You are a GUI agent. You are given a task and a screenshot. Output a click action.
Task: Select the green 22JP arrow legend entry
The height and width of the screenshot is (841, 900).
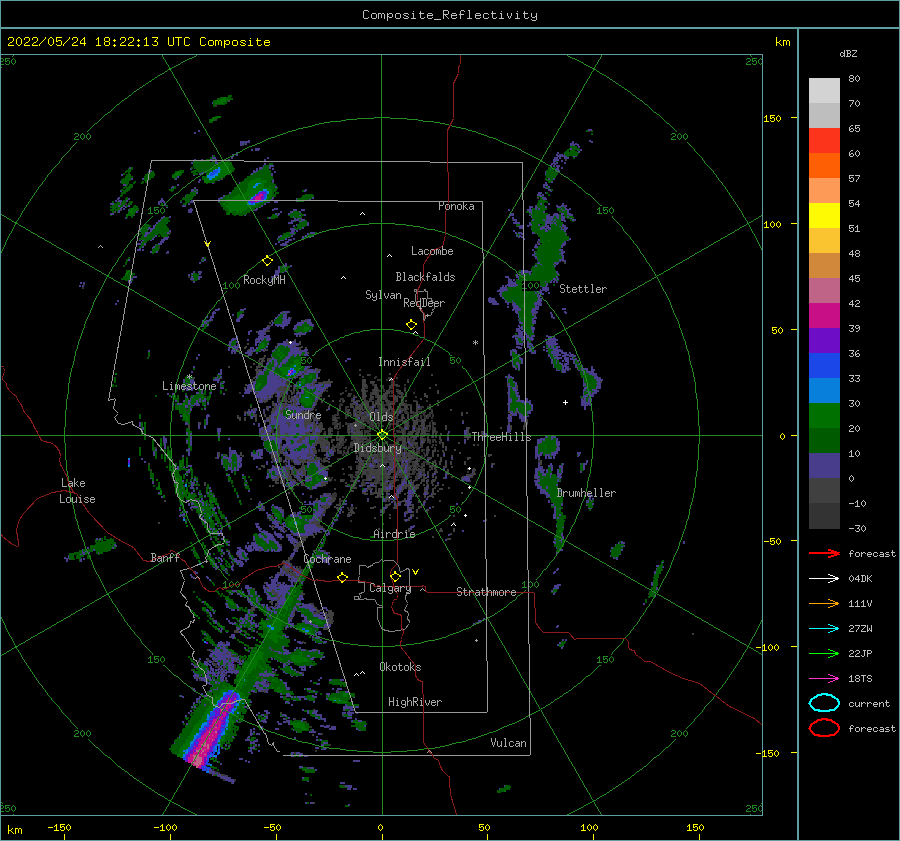coord(824,653)
